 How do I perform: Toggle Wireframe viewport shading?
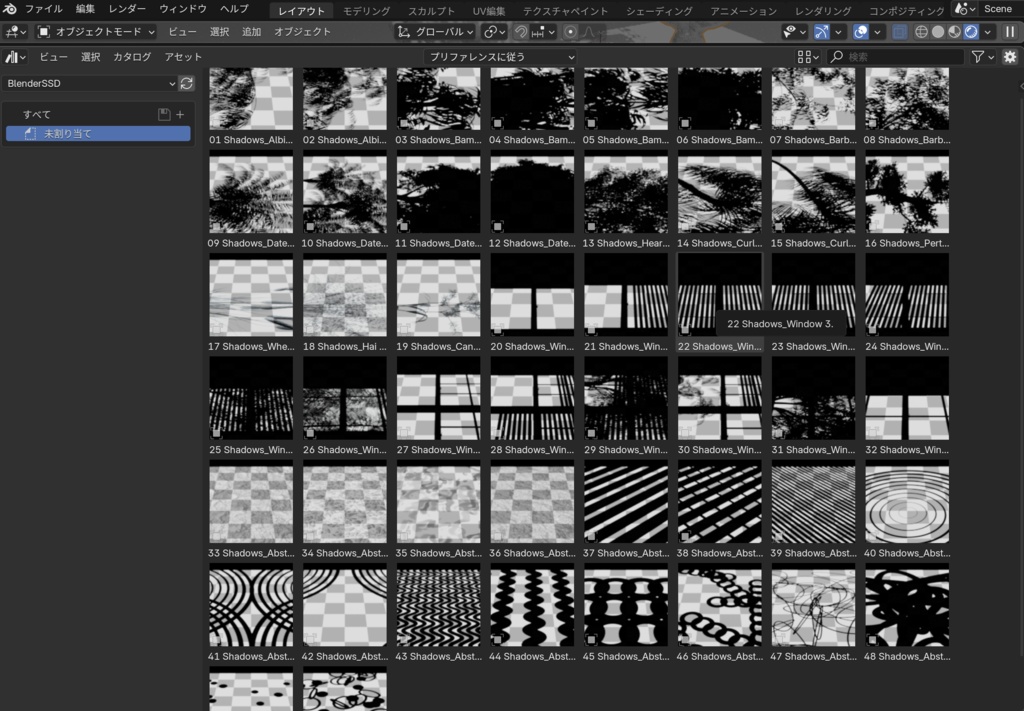[921, 32]
